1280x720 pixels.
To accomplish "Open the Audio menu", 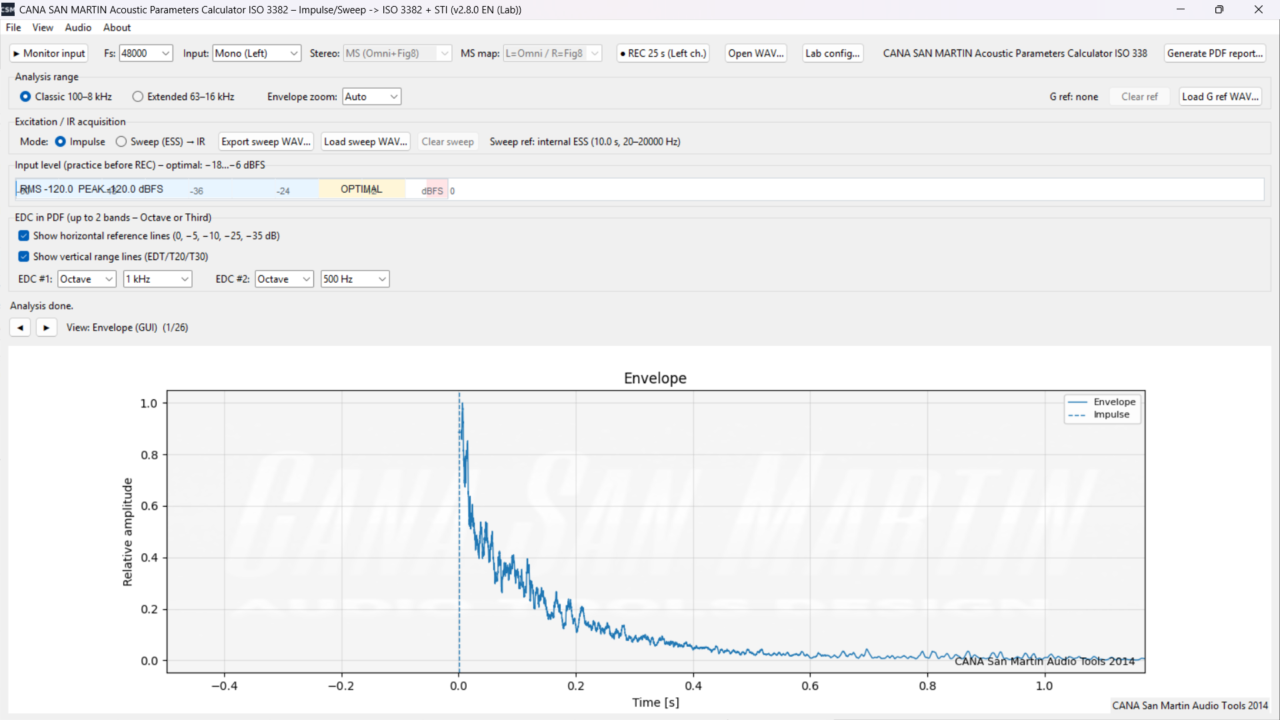I will (78, 28).
